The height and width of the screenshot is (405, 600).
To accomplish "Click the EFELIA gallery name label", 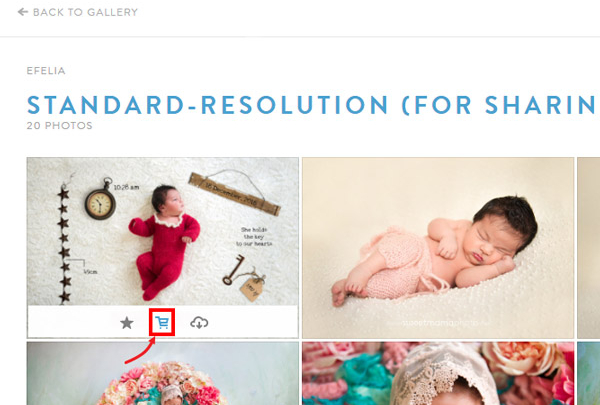I will pos(46,71).
